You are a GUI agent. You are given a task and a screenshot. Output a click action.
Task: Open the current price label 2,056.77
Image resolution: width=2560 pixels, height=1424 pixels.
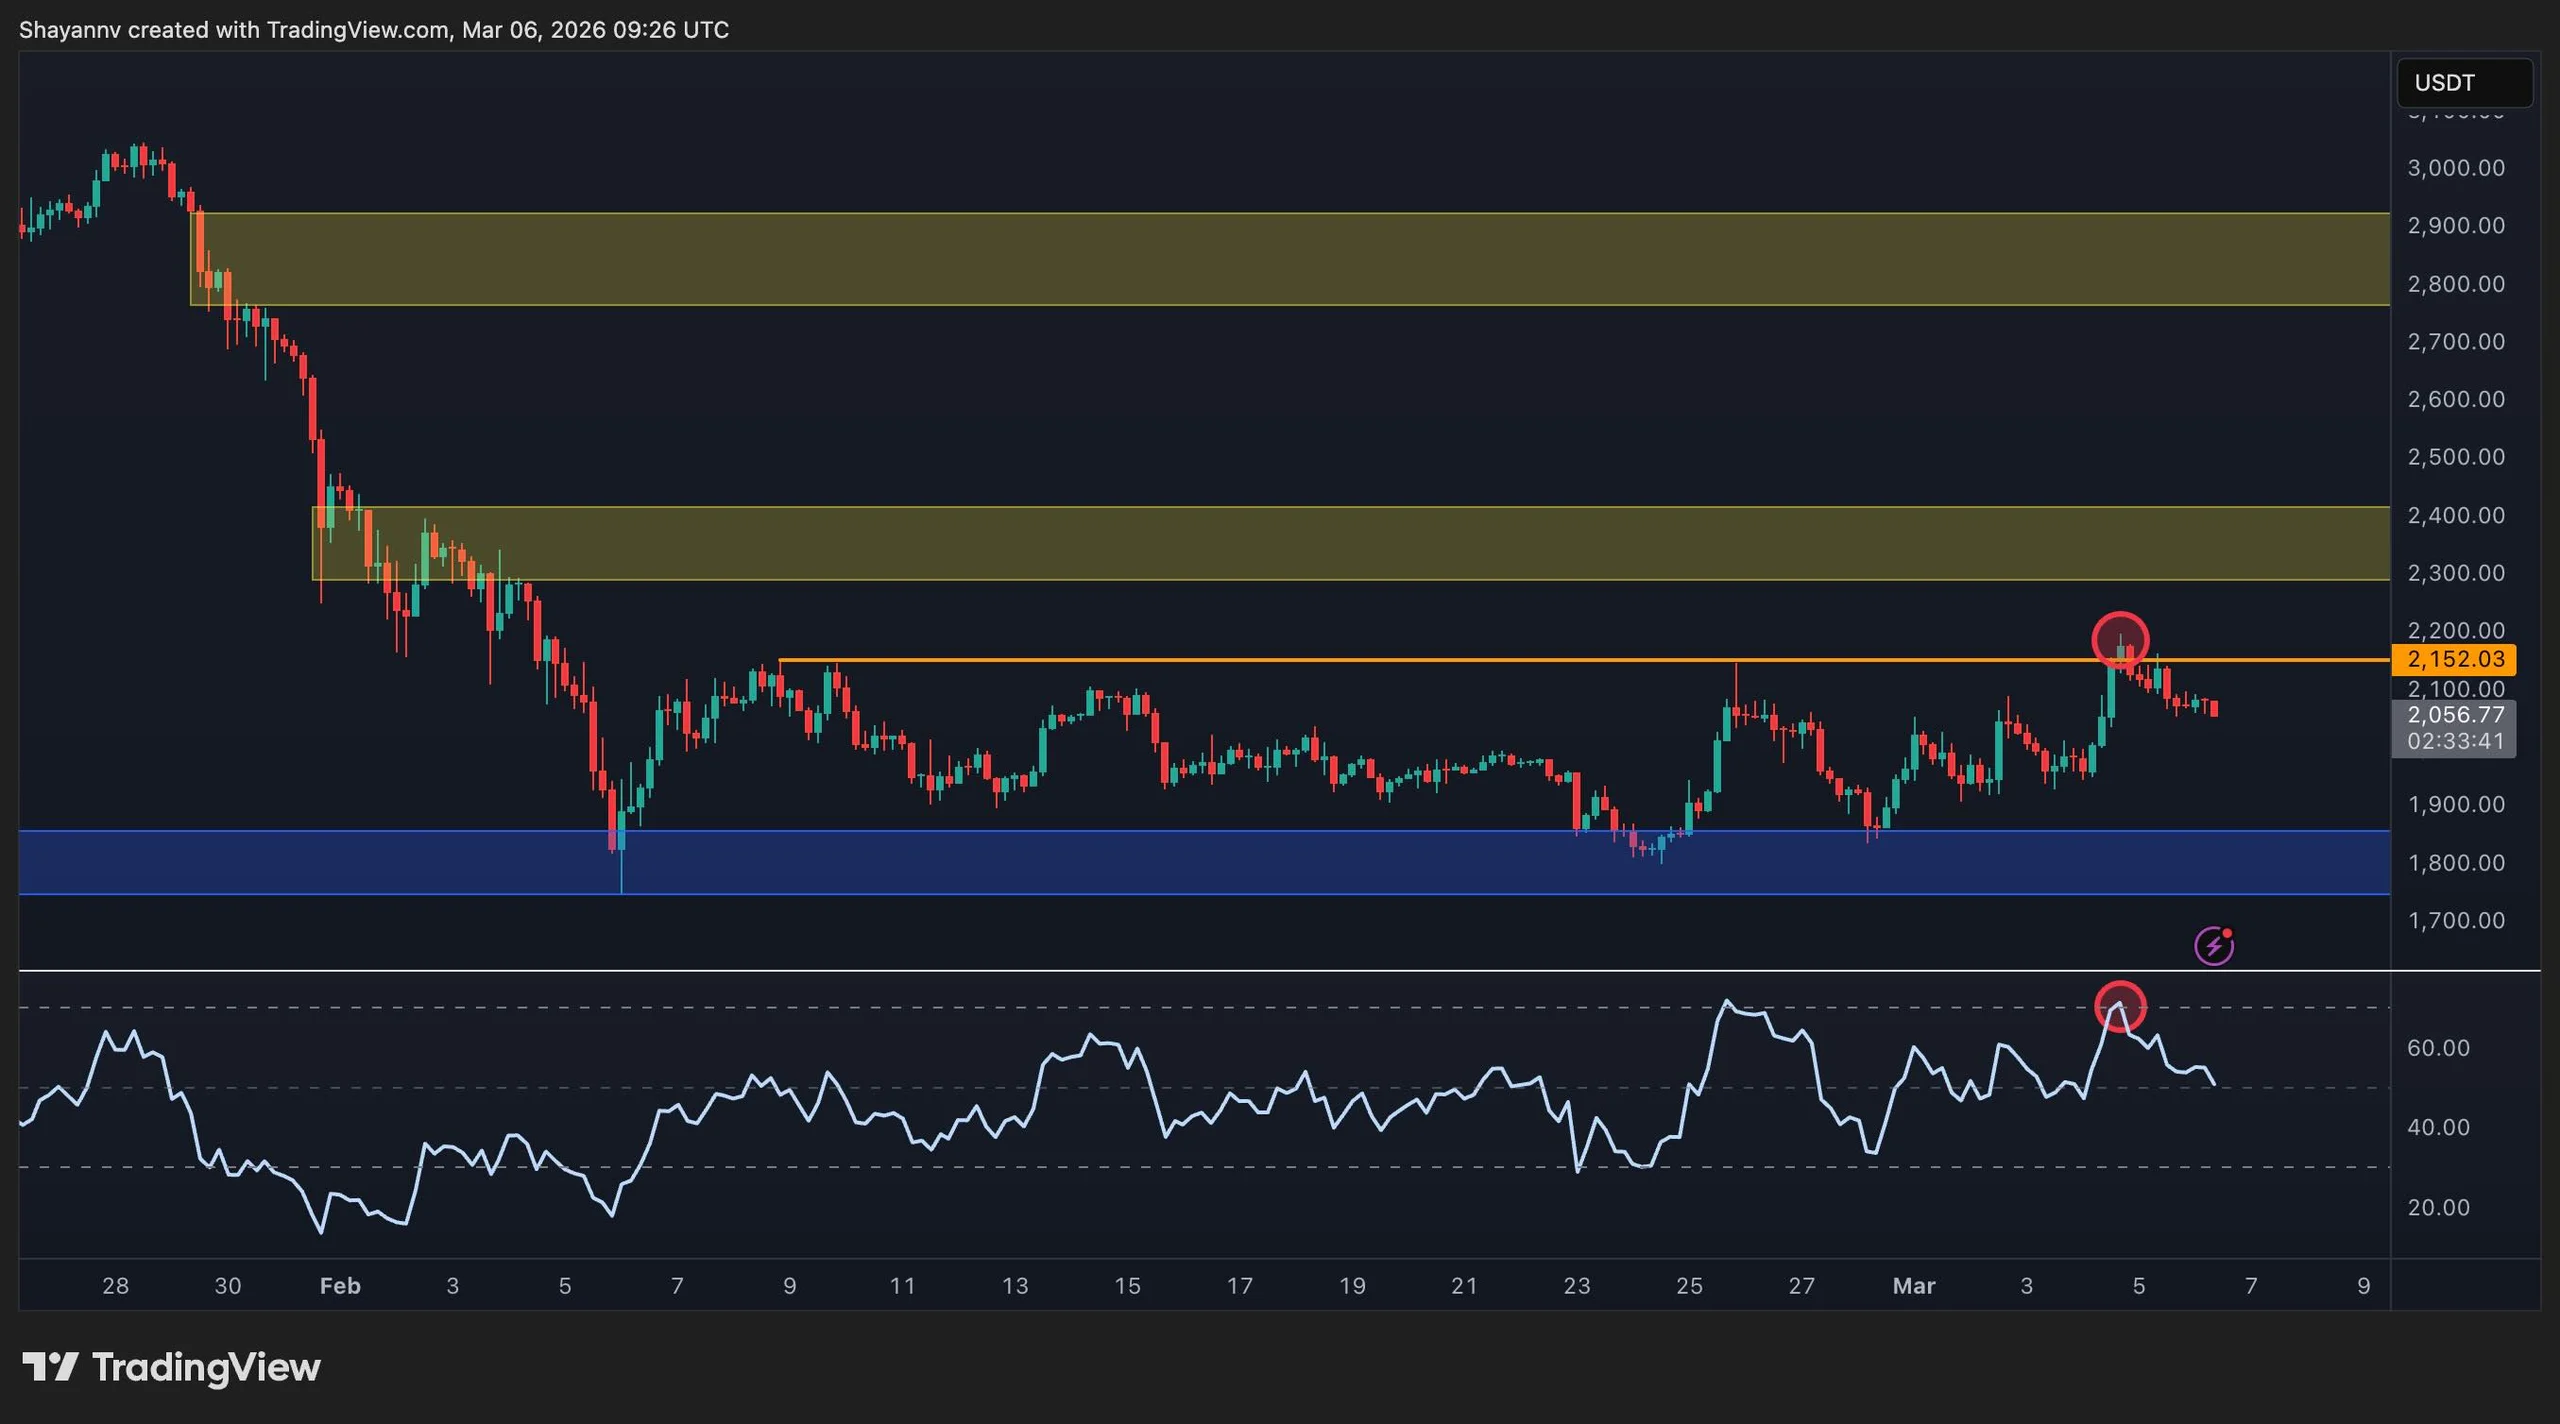coord(2453,716)
